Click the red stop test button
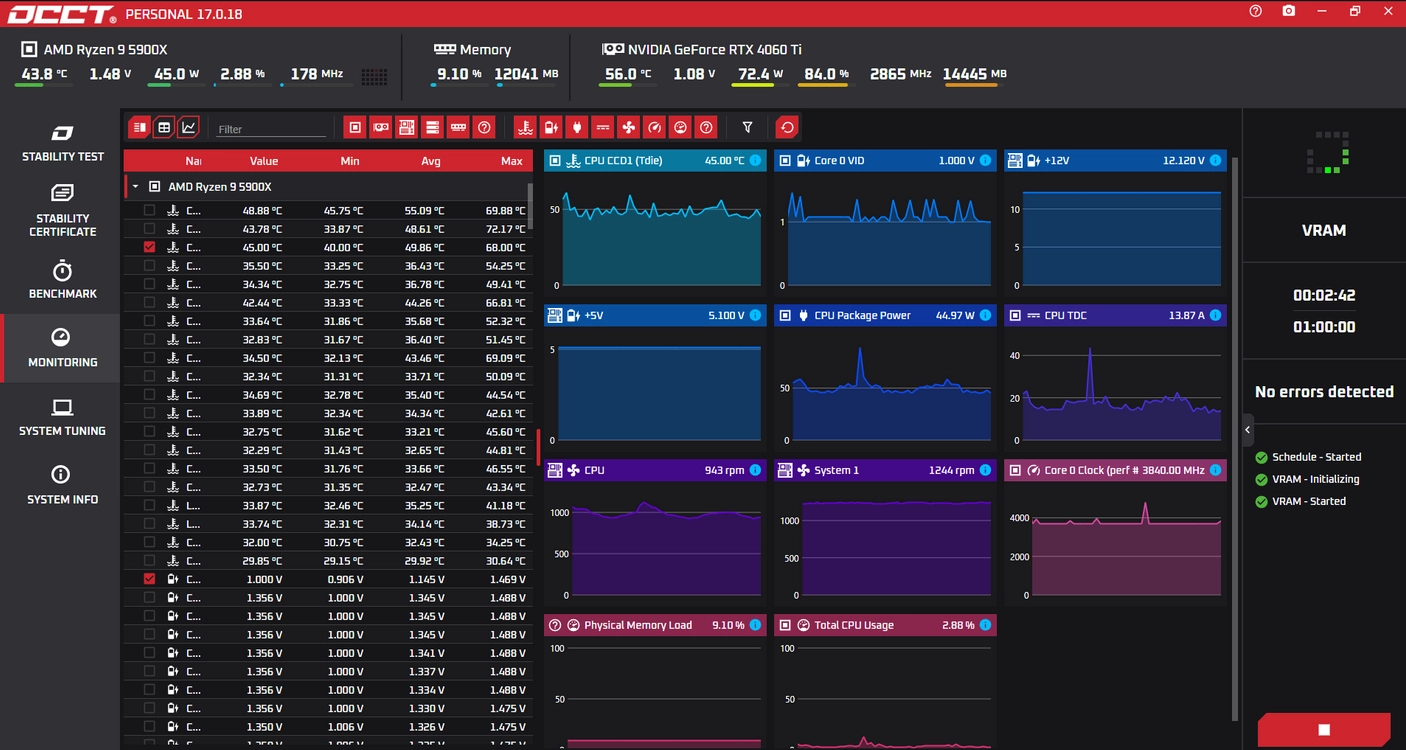Screen dimensions: 1406x750 pyautogui.click(x=1324, y=730)
